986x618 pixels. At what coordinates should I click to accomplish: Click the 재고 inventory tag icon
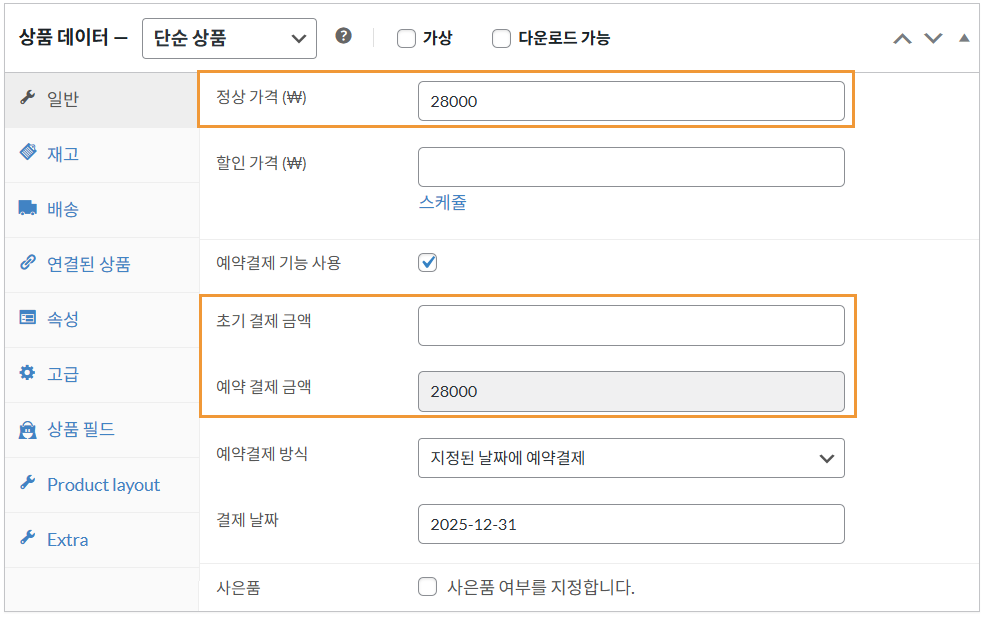pos(27,153)
